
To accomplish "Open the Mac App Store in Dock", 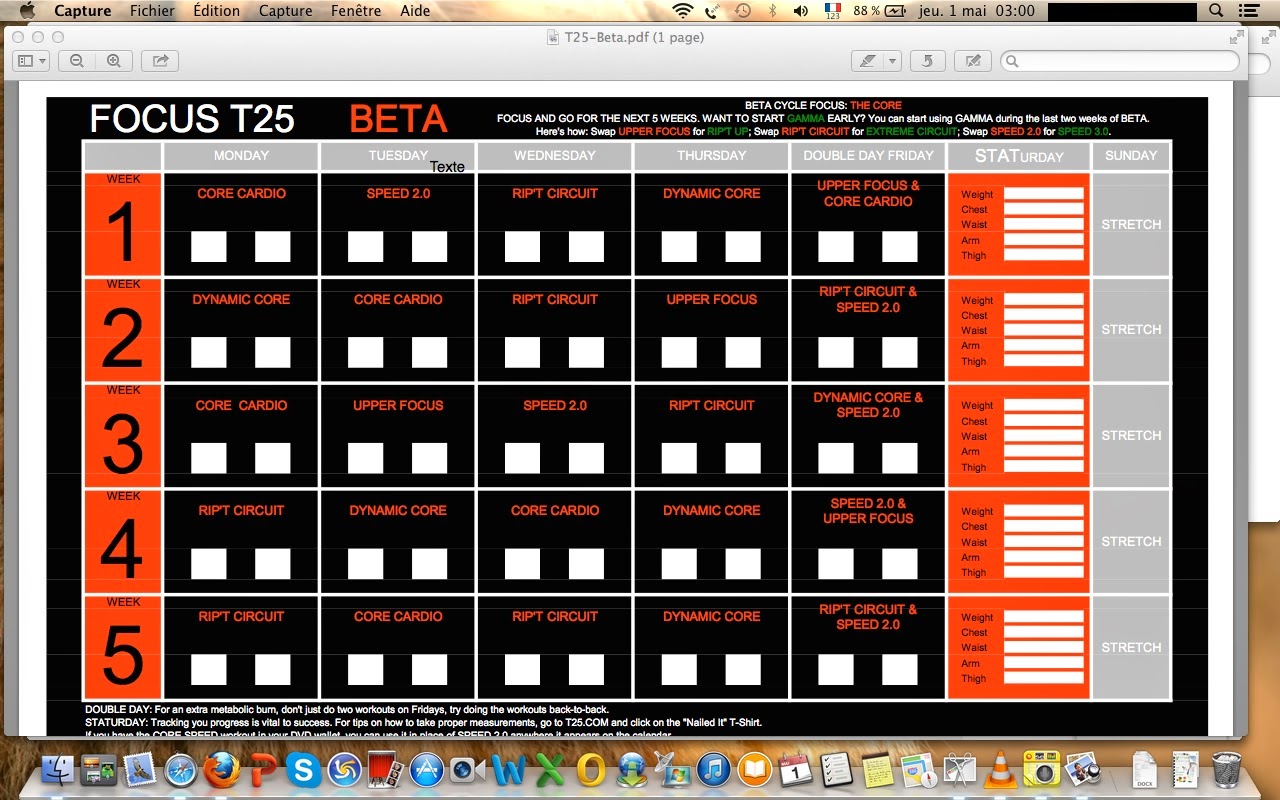I will [426, 771].
